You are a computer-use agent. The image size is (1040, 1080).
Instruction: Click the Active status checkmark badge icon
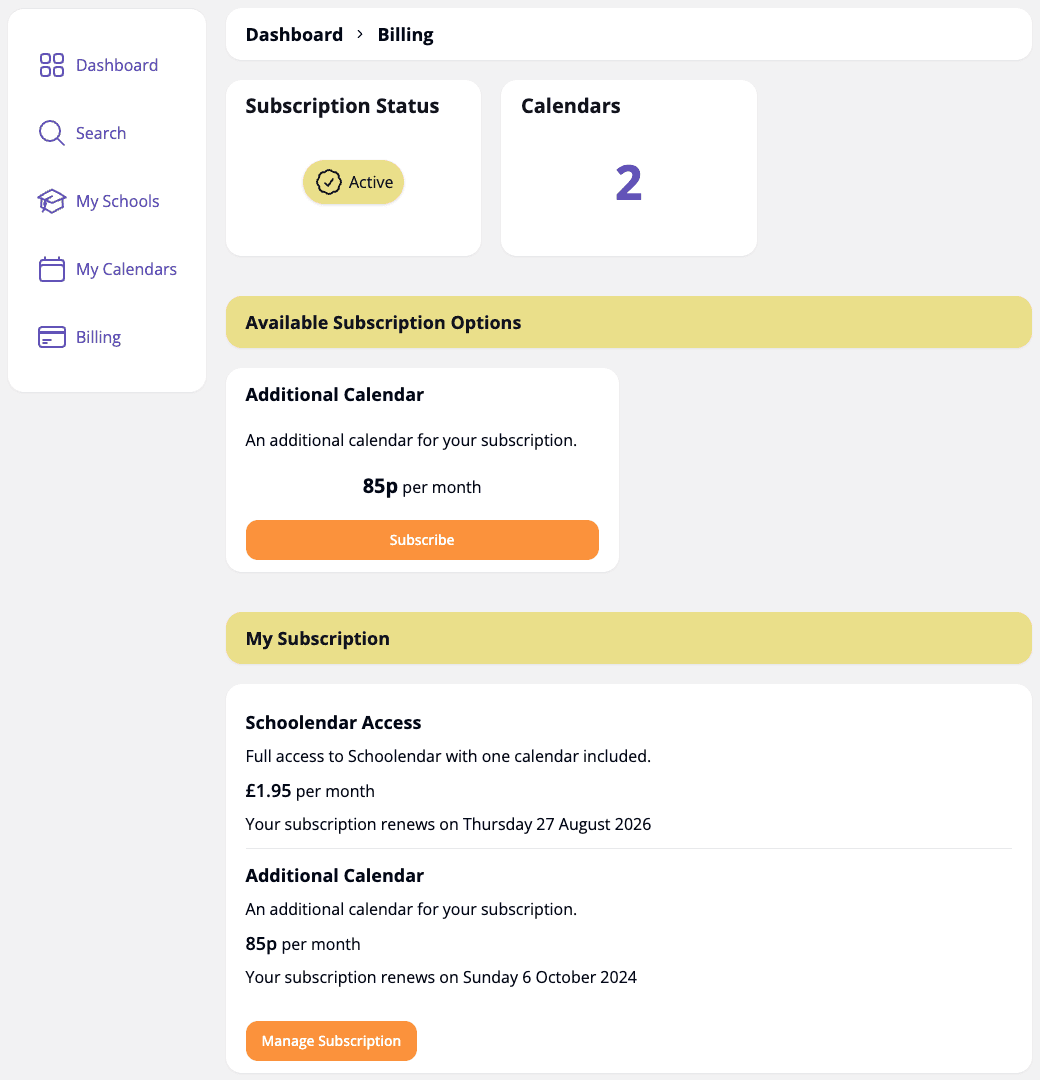point(328,183)
